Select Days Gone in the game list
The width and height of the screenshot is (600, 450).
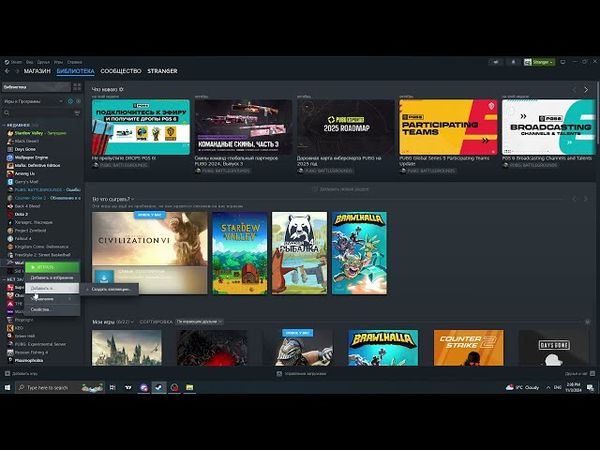tap(25, 149)
